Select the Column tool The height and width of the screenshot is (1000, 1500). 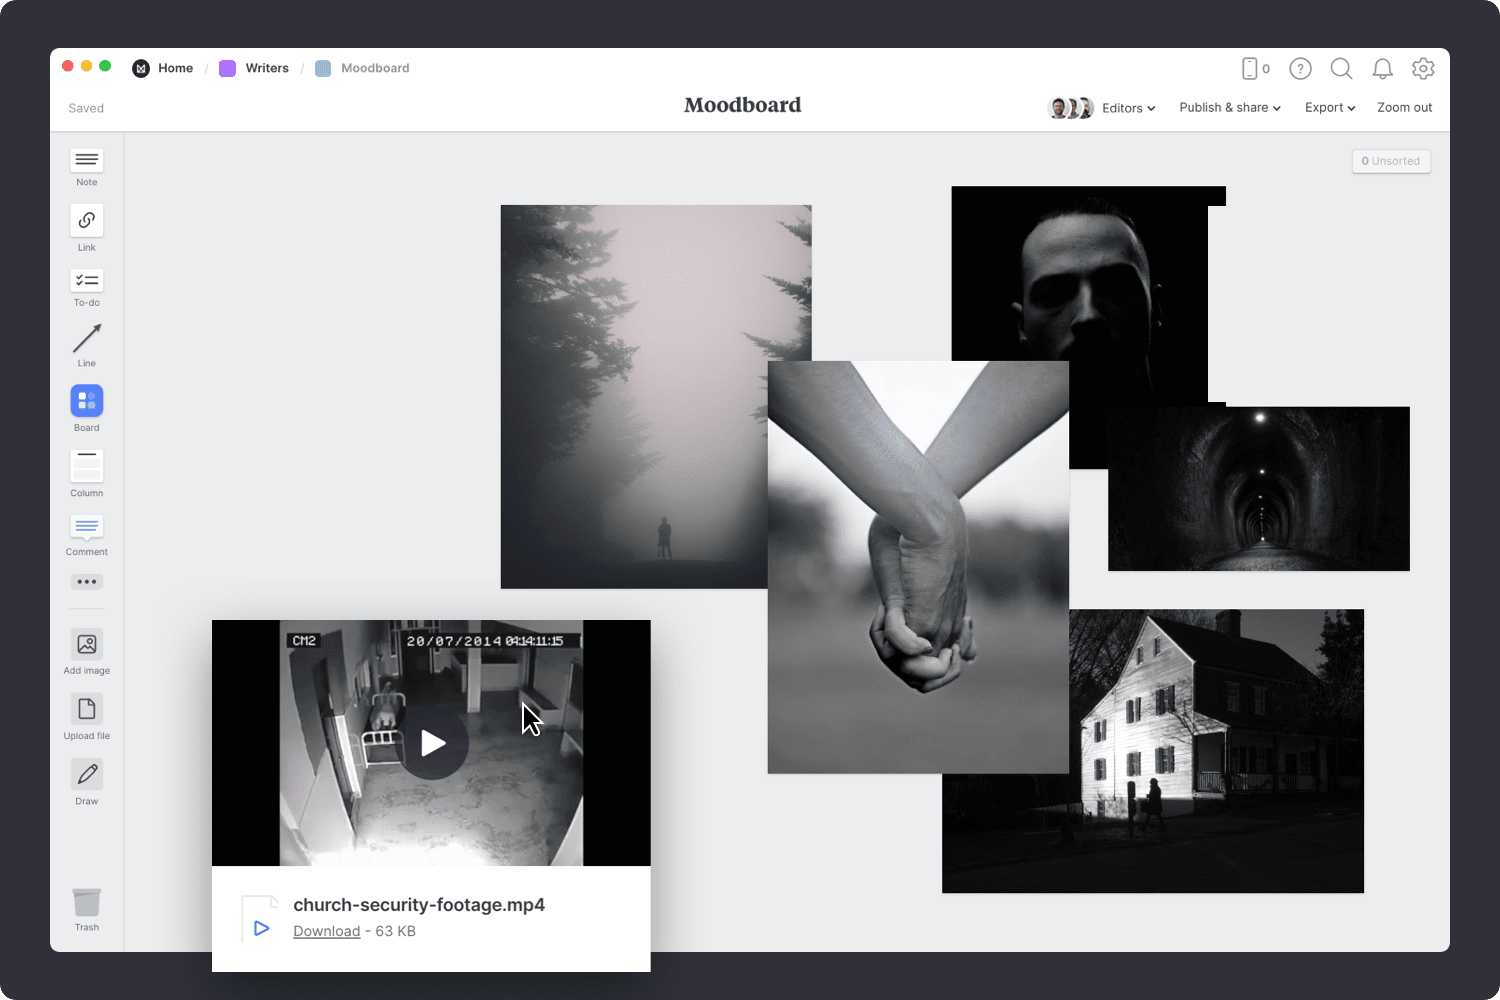86,465
